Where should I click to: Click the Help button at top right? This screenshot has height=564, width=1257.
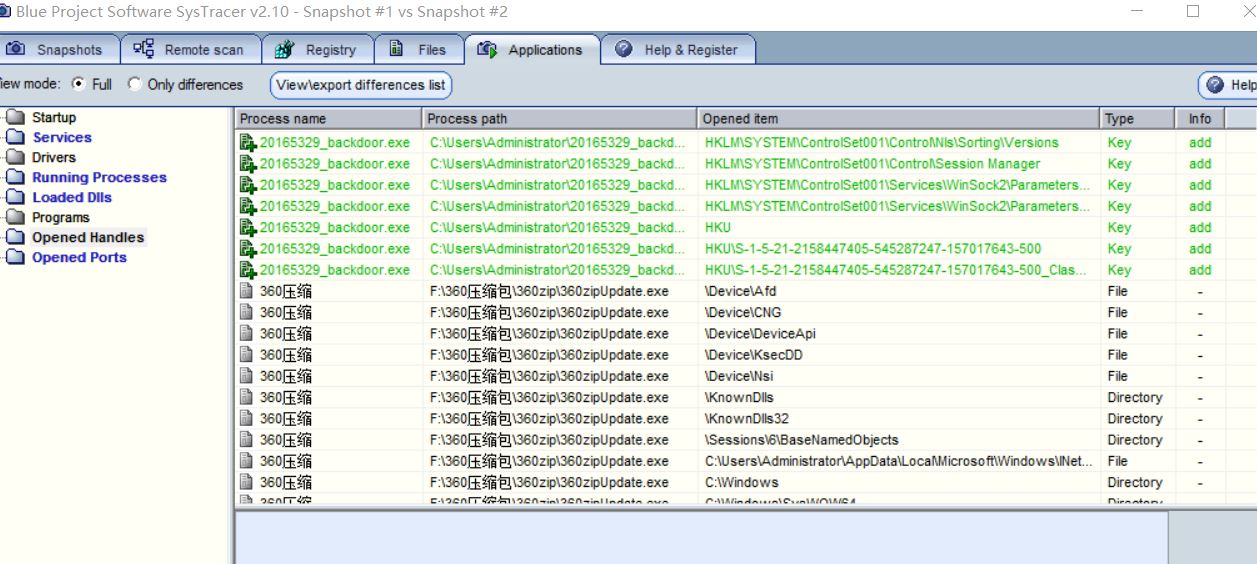tap(1228, 85)
